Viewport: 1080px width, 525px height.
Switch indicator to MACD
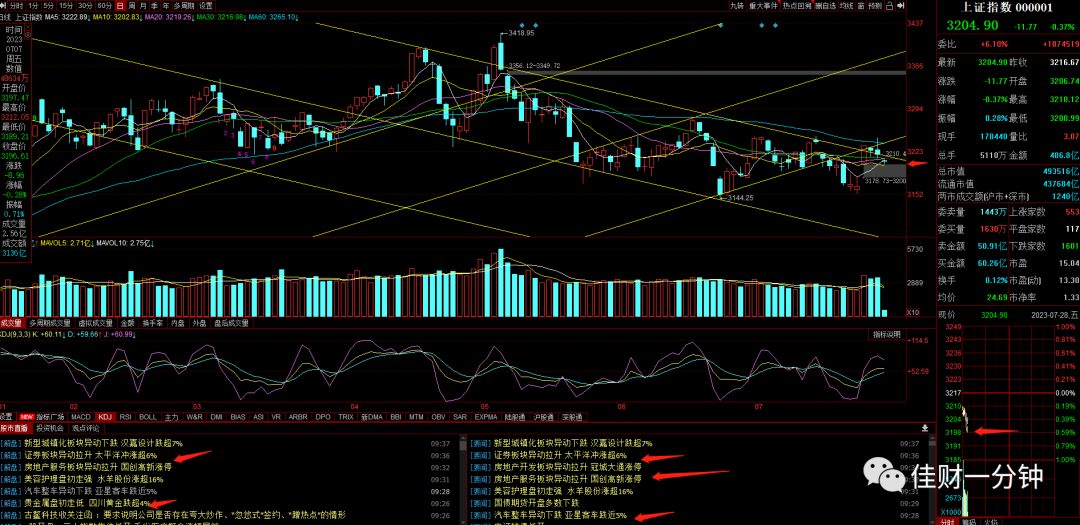click(81, 417)
